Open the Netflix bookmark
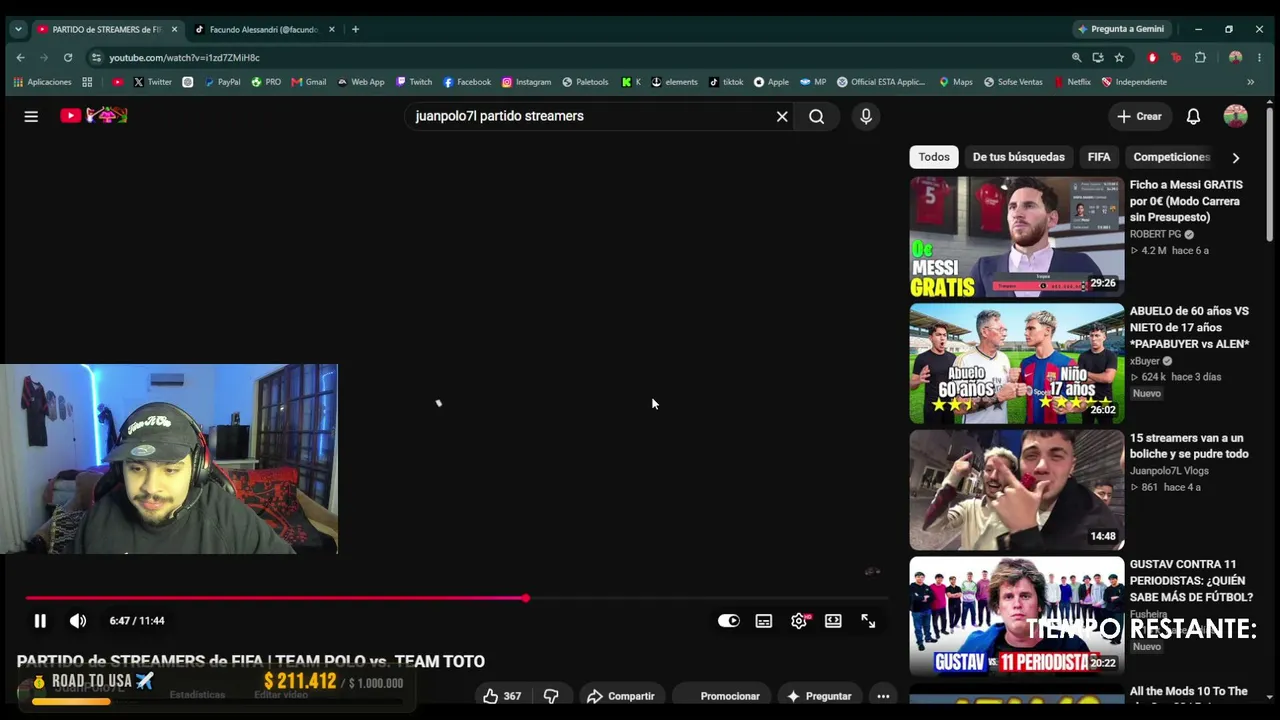The height and width of the screenshot is (720, 1280). click(1072, 82)
